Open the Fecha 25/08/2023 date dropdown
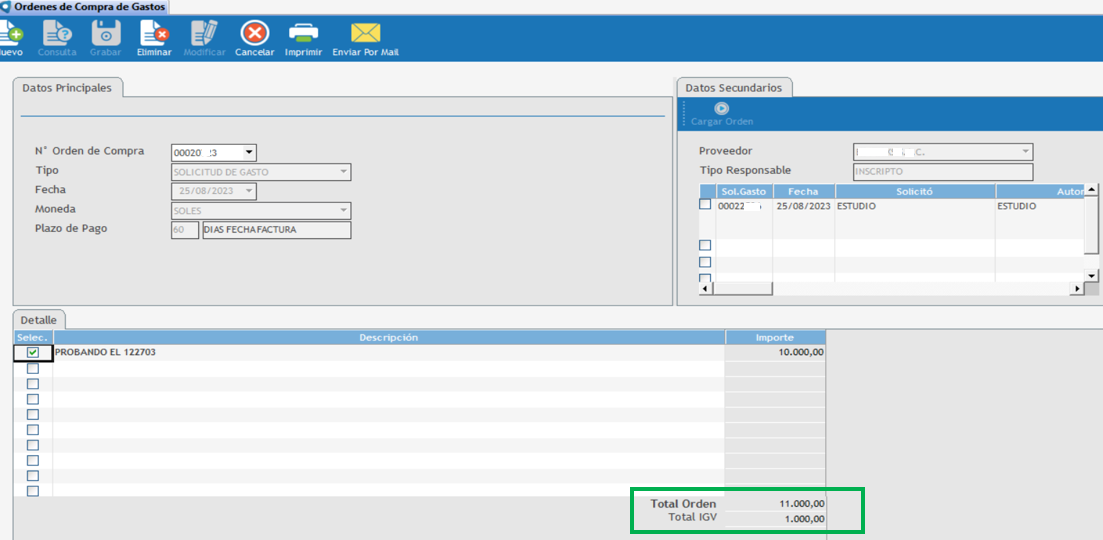Screen dimensions: 1103x540 pos(249,191)
